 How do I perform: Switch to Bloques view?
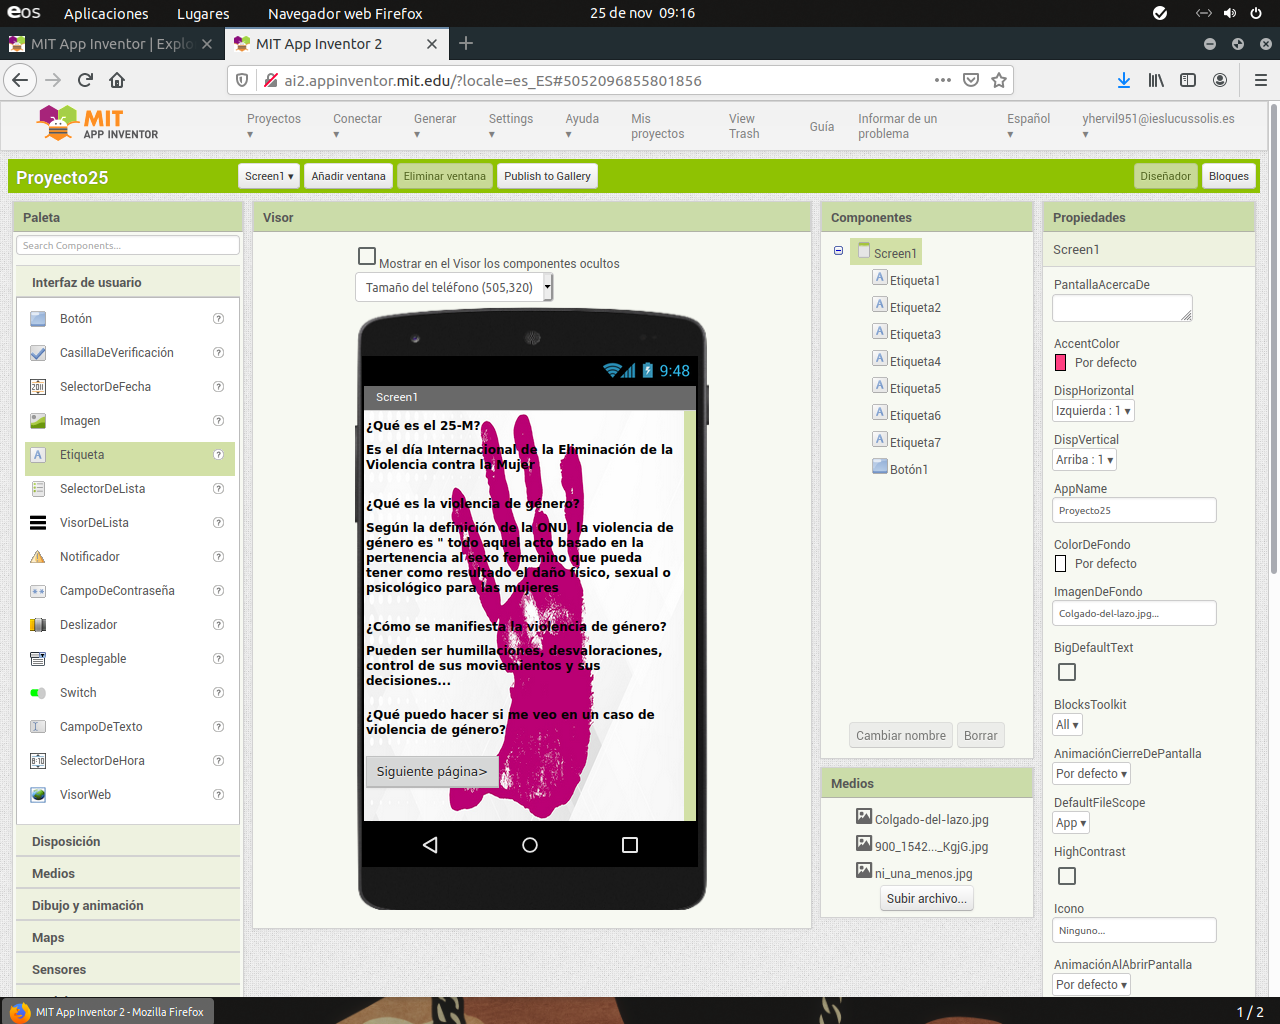(x=1228, y=176)
